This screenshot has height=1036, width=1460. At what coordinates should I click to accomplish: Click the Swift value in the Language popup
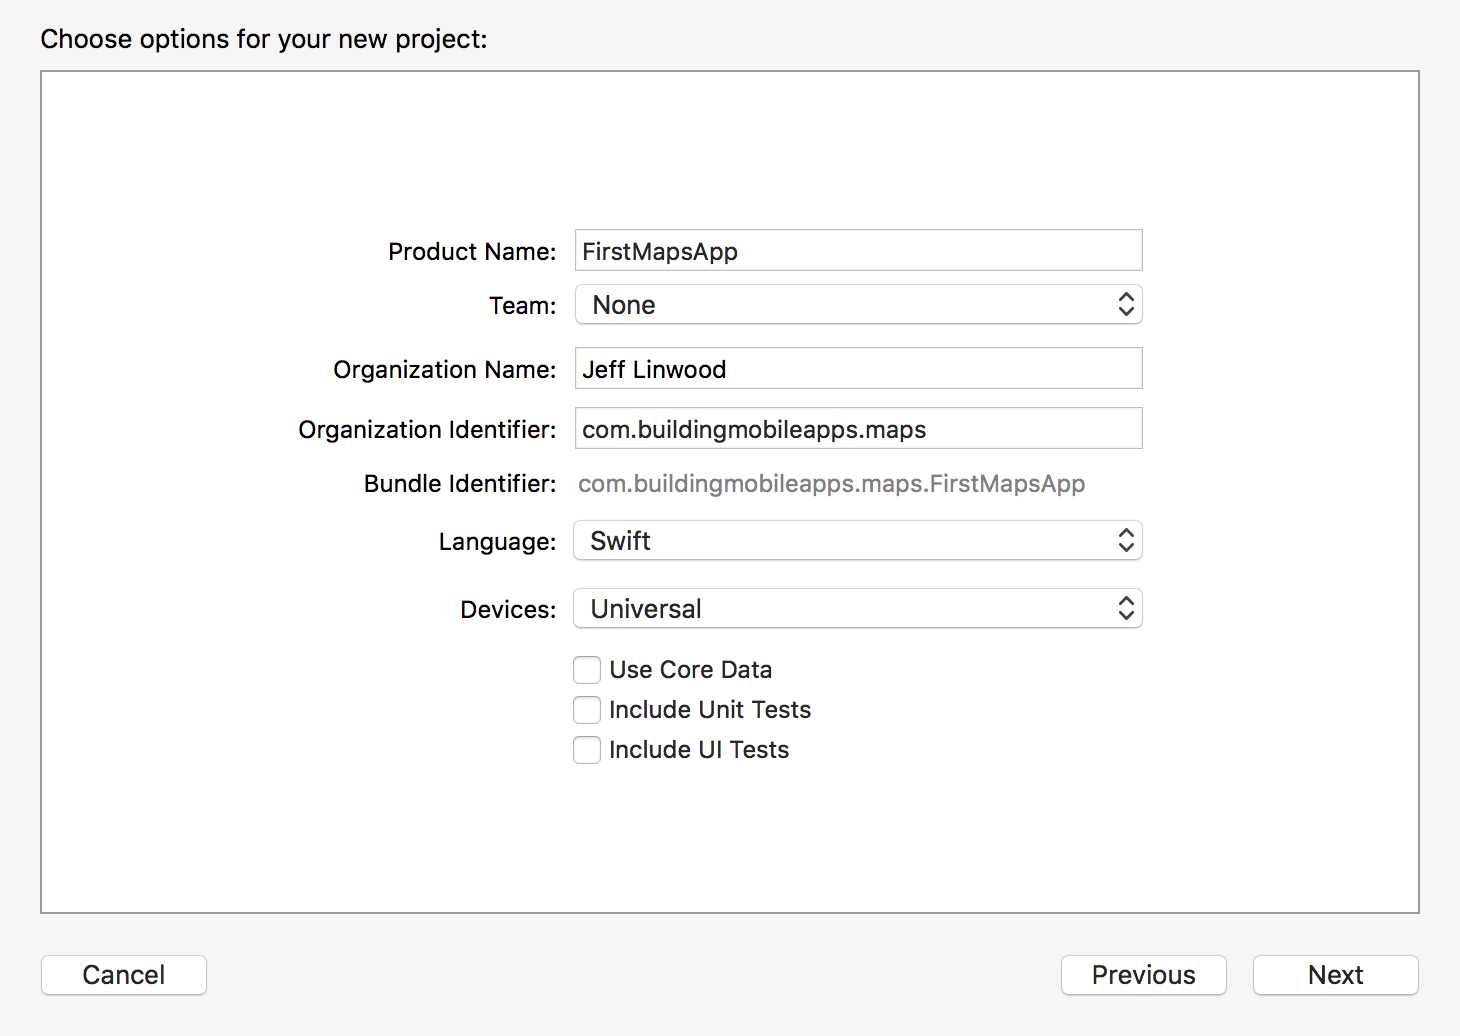click(621, 540)
